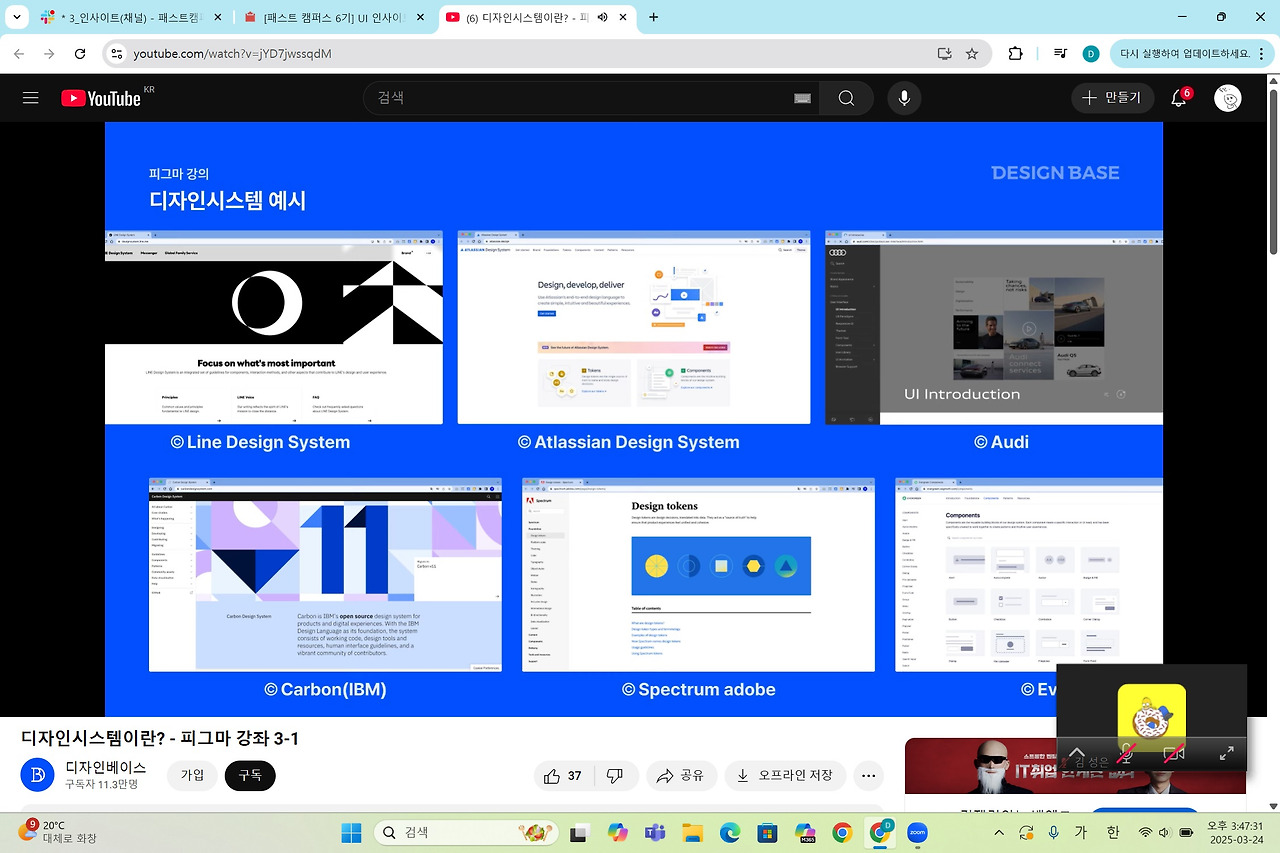Toggle the 한 Korean/English IME indicator

(1113, 832)
